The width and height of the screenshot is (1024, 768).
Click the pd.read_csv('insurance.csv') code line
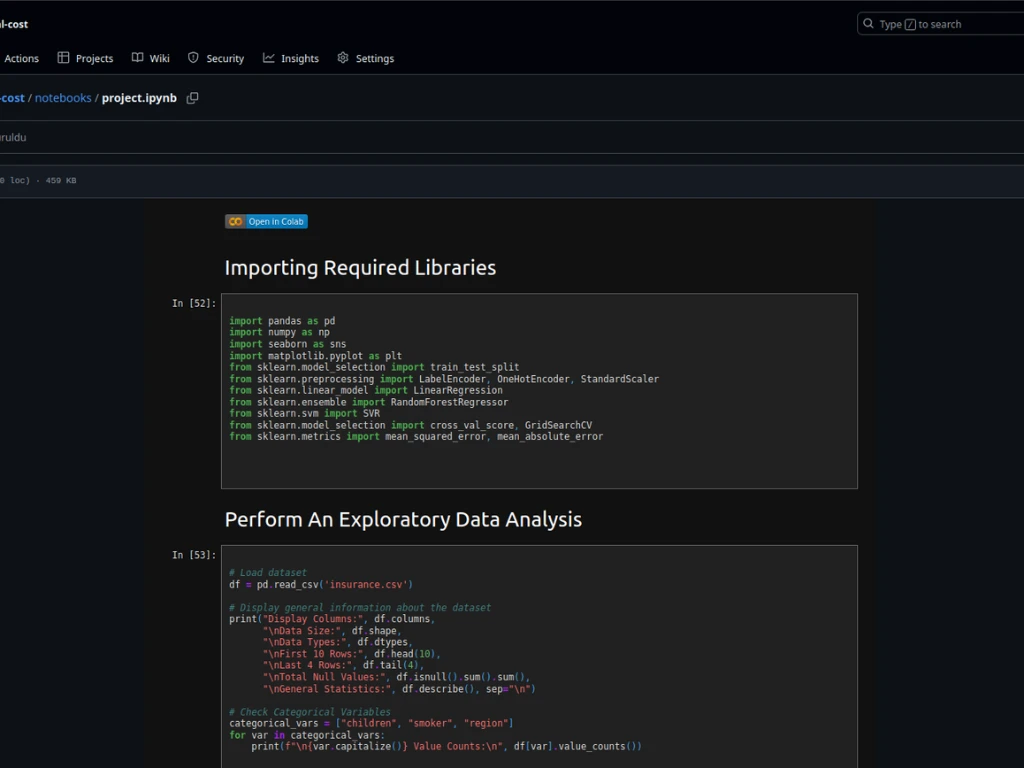(x=320, y=584)
